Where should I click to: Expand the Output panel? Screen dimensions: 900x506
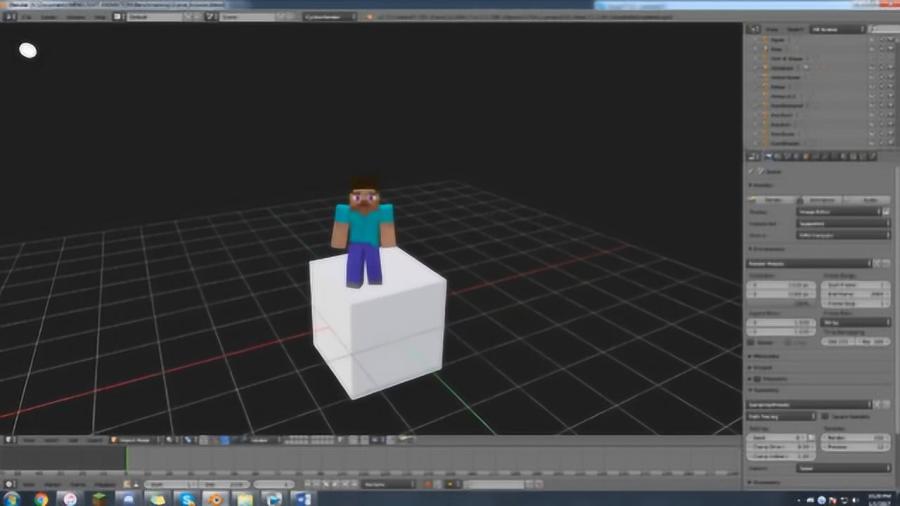(x=761, y=367)
